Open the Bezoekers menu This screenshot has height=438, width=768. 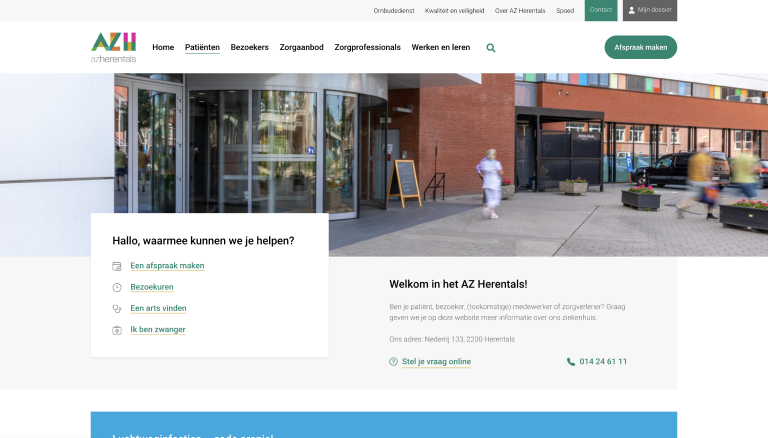click(x=250, y=48)
